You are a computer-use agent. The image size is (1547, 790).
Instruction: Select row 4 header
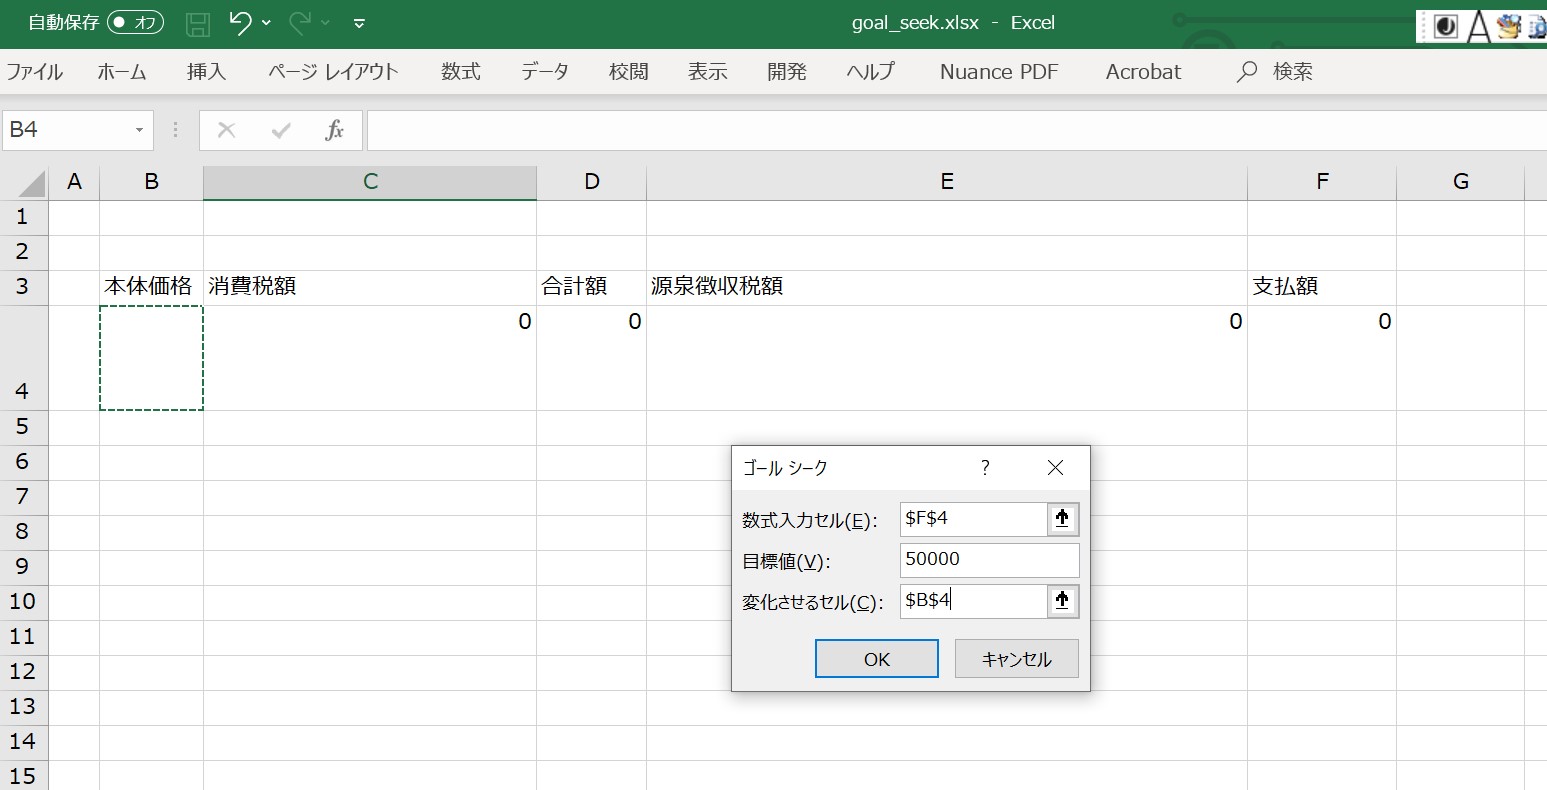pos(24,358)
